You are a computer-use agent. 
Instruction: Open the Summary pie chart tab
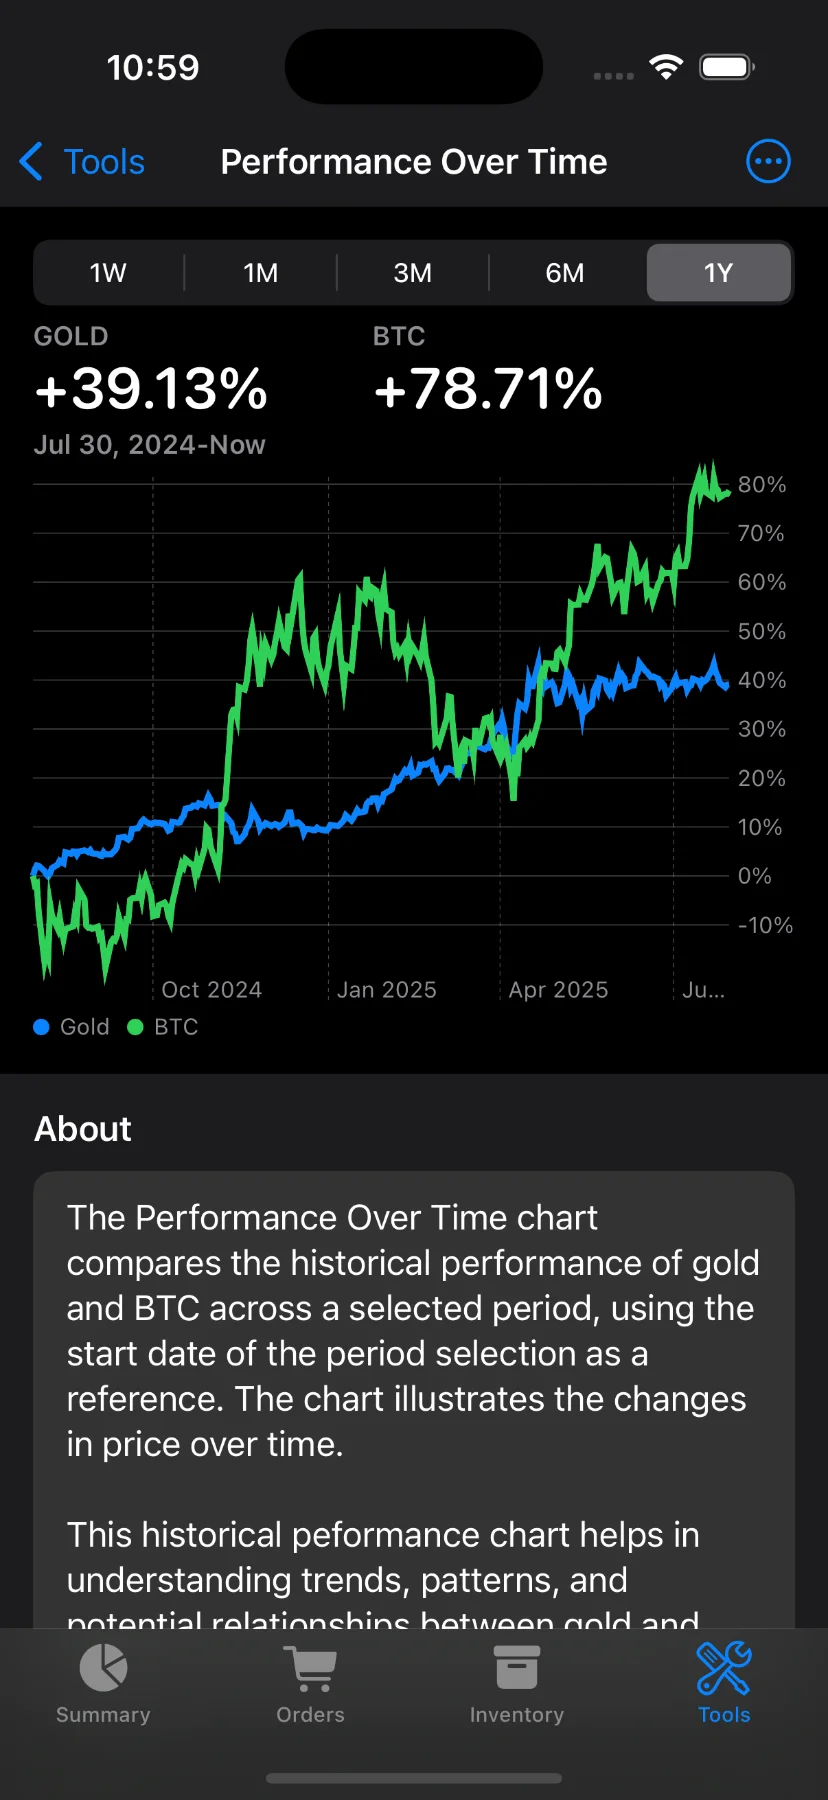tap(103, 1684)
